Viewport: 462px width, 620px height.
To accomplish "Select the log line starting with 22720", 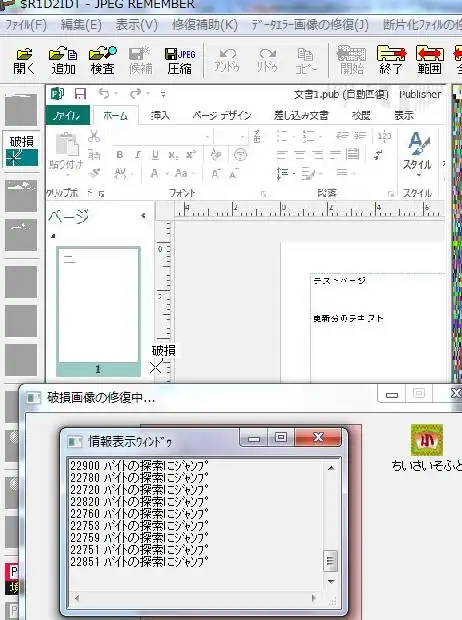I will tap(139, 490).
